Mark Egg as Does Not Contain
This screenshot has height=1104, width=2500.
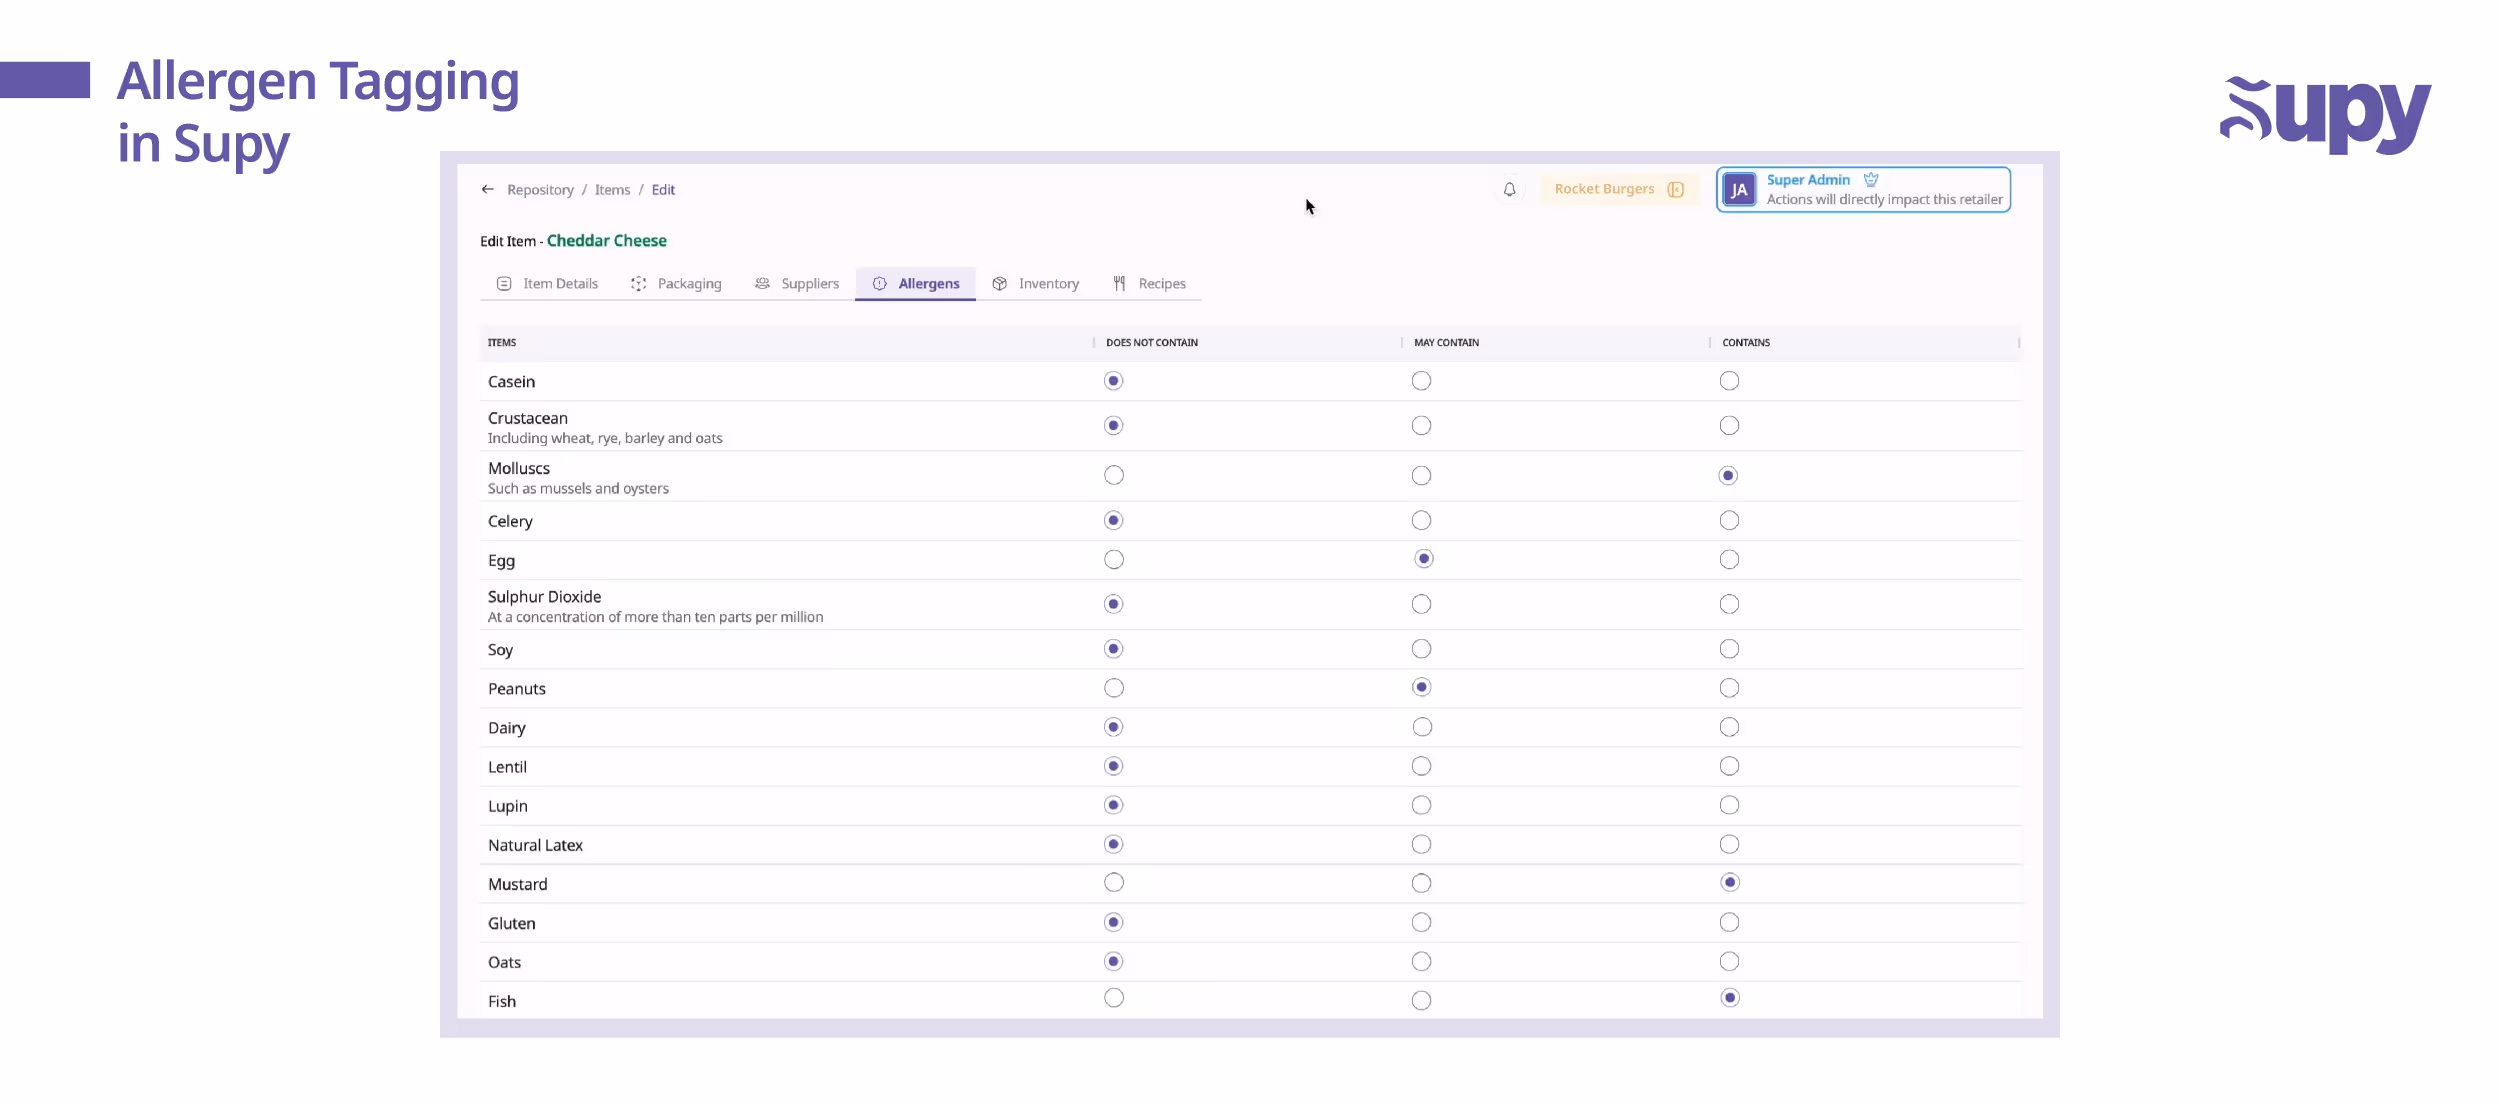coord(1113,560)
